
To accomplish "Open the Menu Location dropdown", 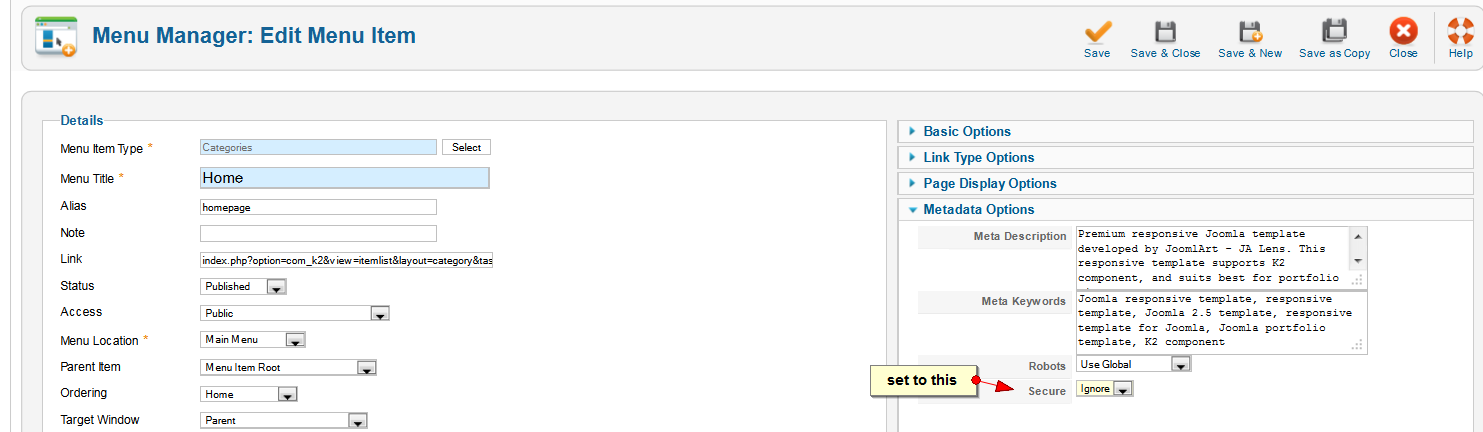I will [x=253, y=340].
